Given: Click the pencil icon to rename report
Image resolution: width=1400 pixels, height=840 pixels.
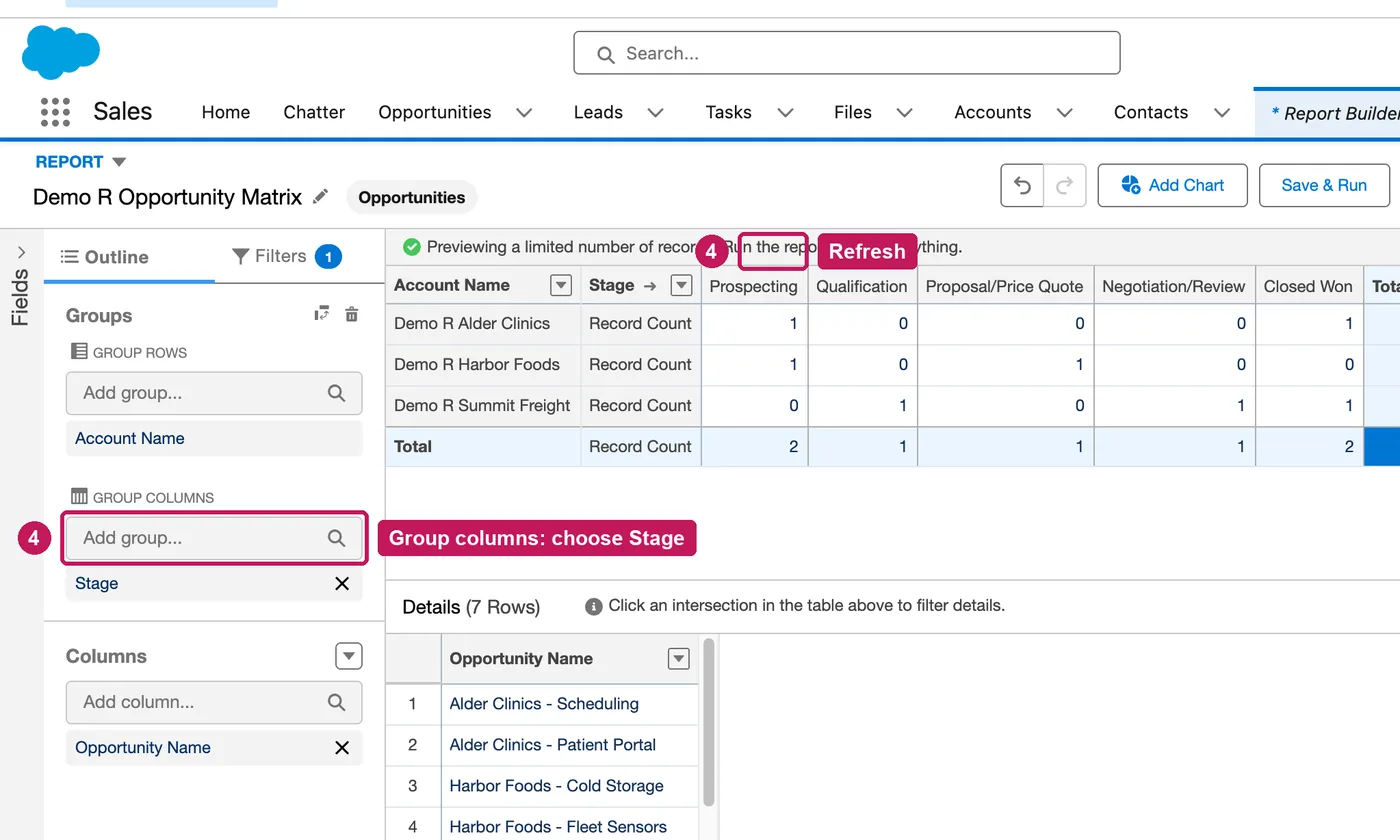Looking at the screenshot, I should coord(320,196).
